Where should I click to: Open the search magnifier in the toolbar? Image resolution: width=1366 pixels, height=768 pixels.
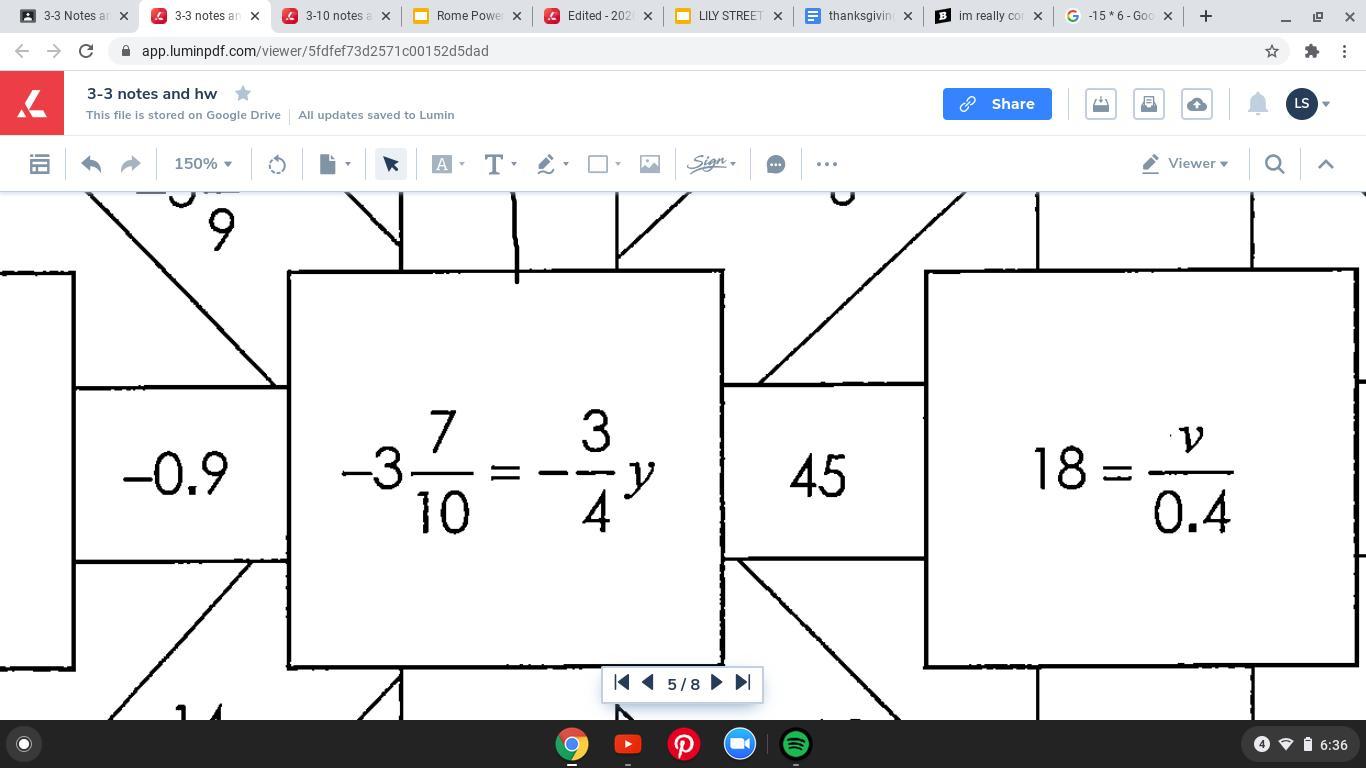pyautogui.click(x=1274, y=164)
